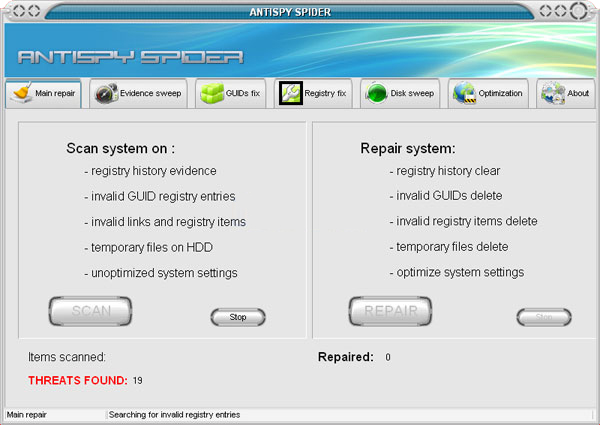Screen dimensions: 600x425
Task: Click the Stop button in Repair panel
Action: (544, 317)
